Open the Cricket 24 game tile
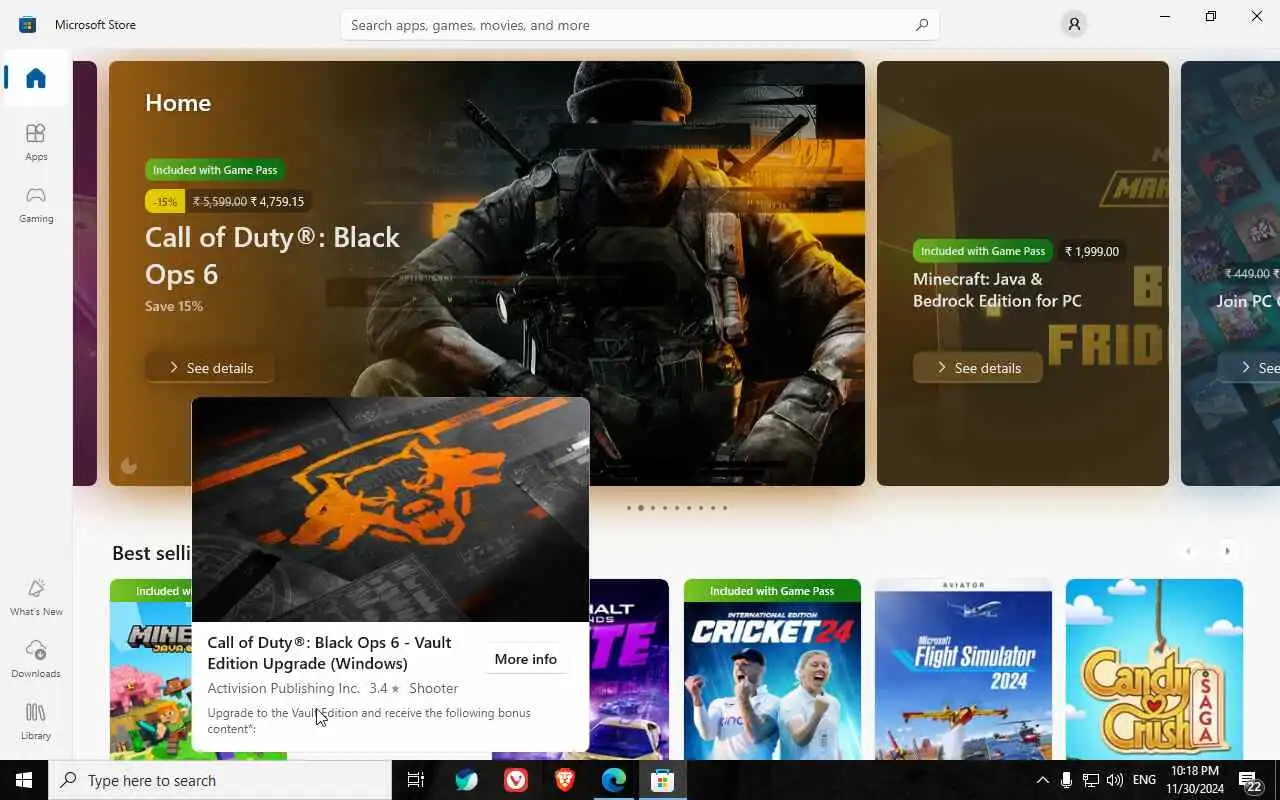The height and width of the screenshot is (800, 1280). click(772, 669)
